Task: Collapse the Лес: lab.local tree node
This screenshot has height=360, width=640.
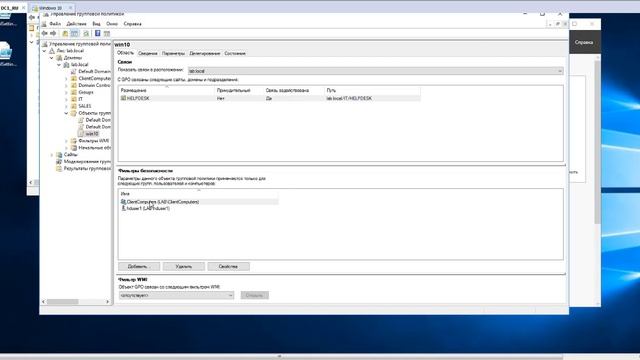Action: coord(44,51)
